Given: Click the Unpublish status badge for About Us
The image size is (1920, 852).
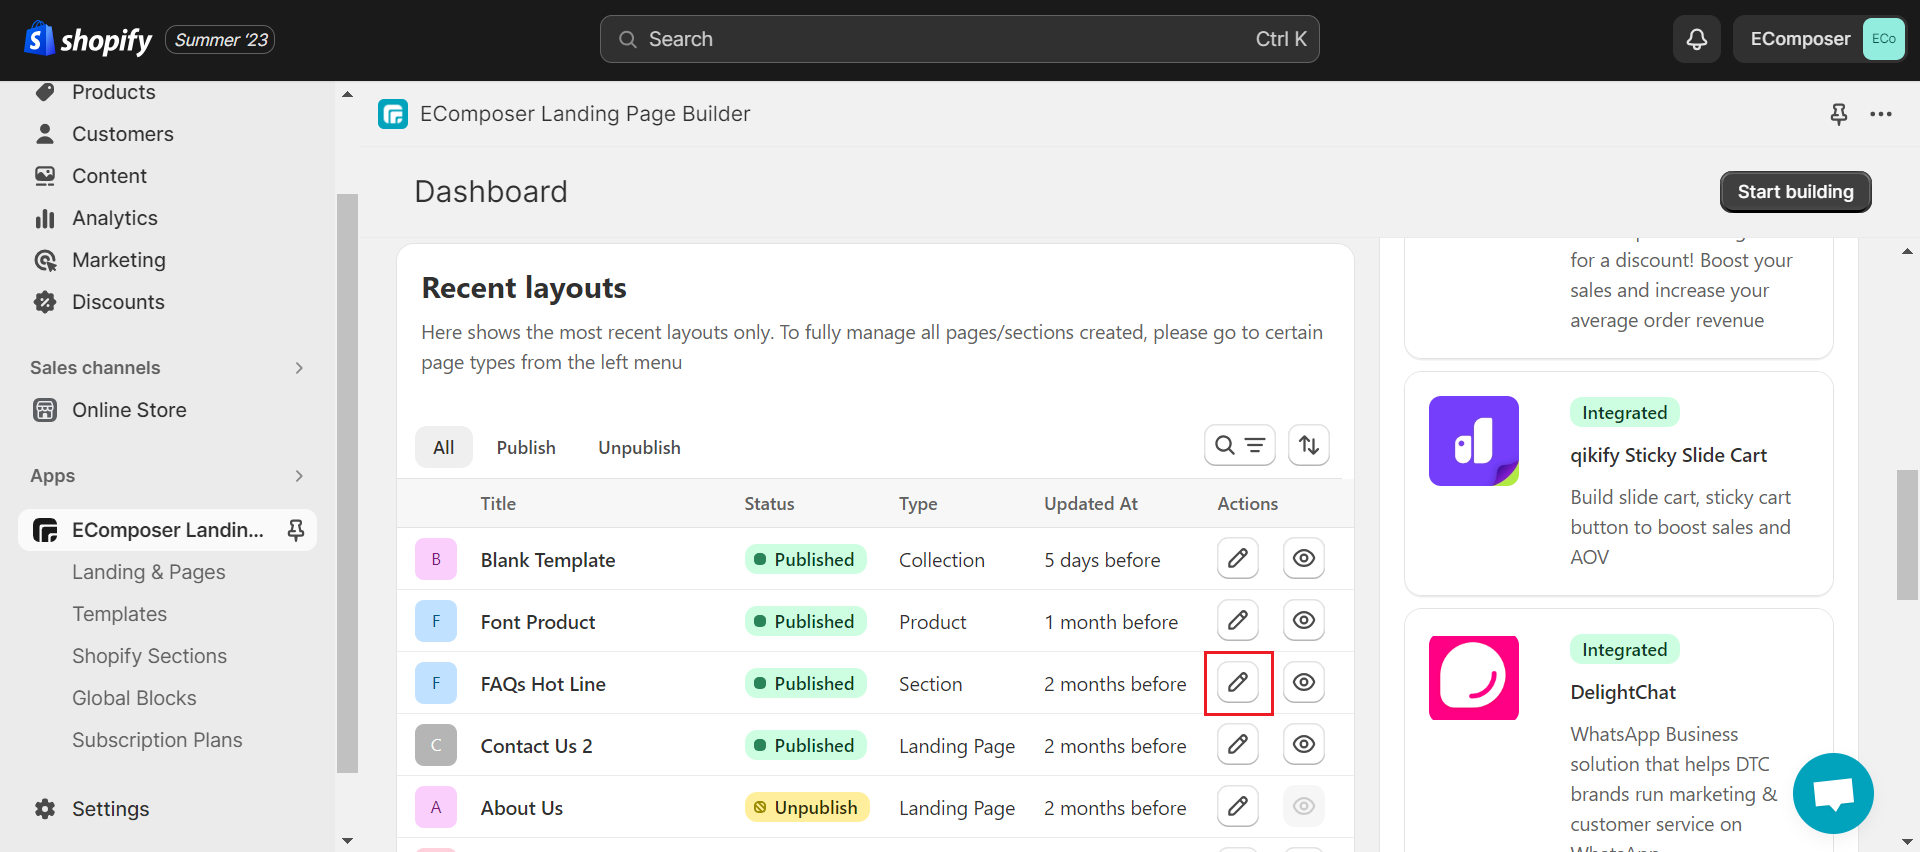Looking at the screenshot, I should click(807, 807).
